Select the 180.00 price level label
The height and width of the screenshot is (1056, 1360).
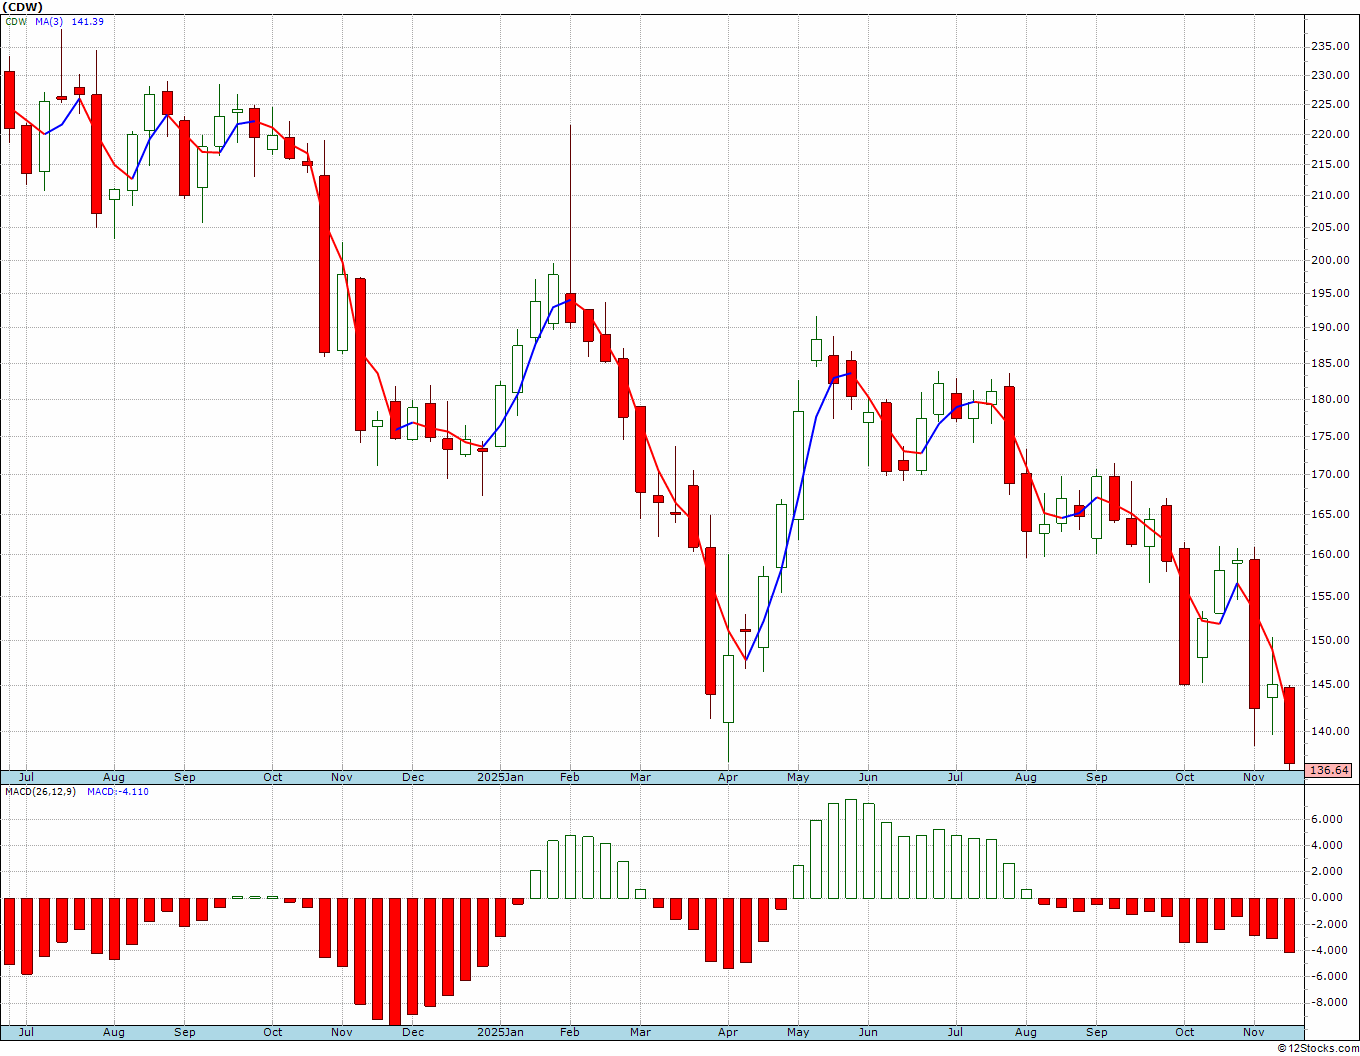(1331, 399)
